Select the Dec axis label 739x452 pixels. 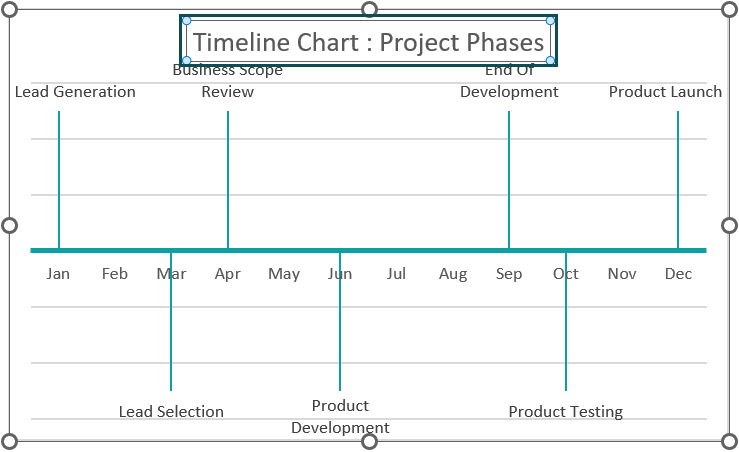click(678, 274)
